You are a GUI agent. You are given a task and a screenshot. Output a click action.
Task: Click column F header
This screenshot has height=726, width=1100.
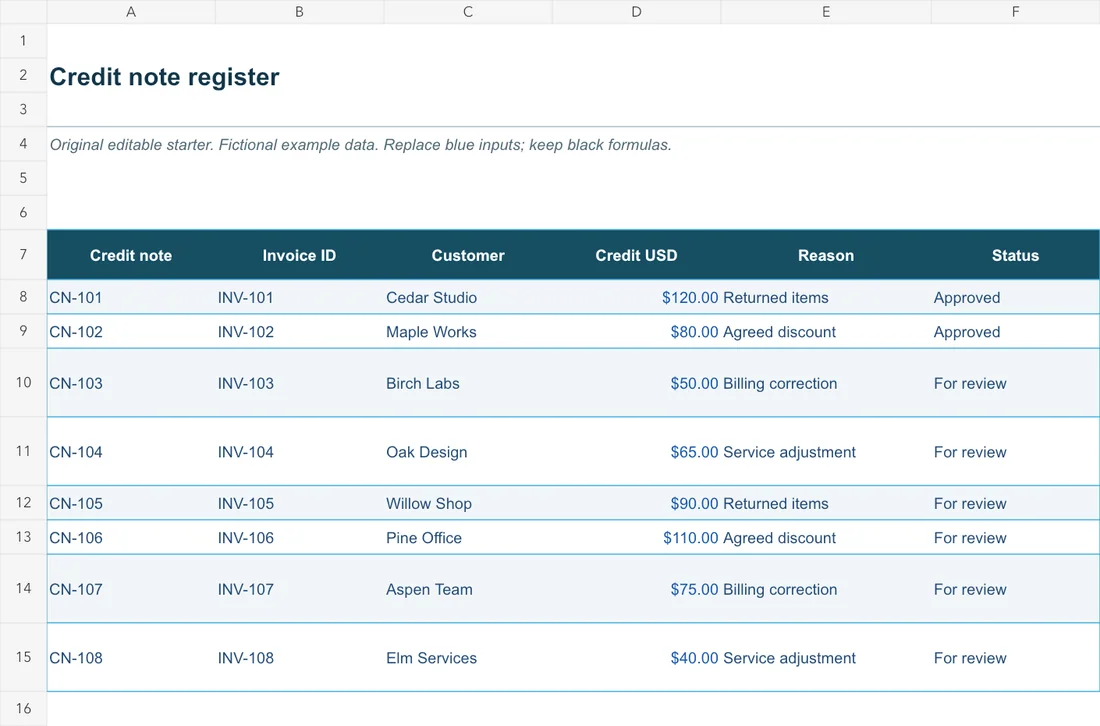(x=1015, y=12)
